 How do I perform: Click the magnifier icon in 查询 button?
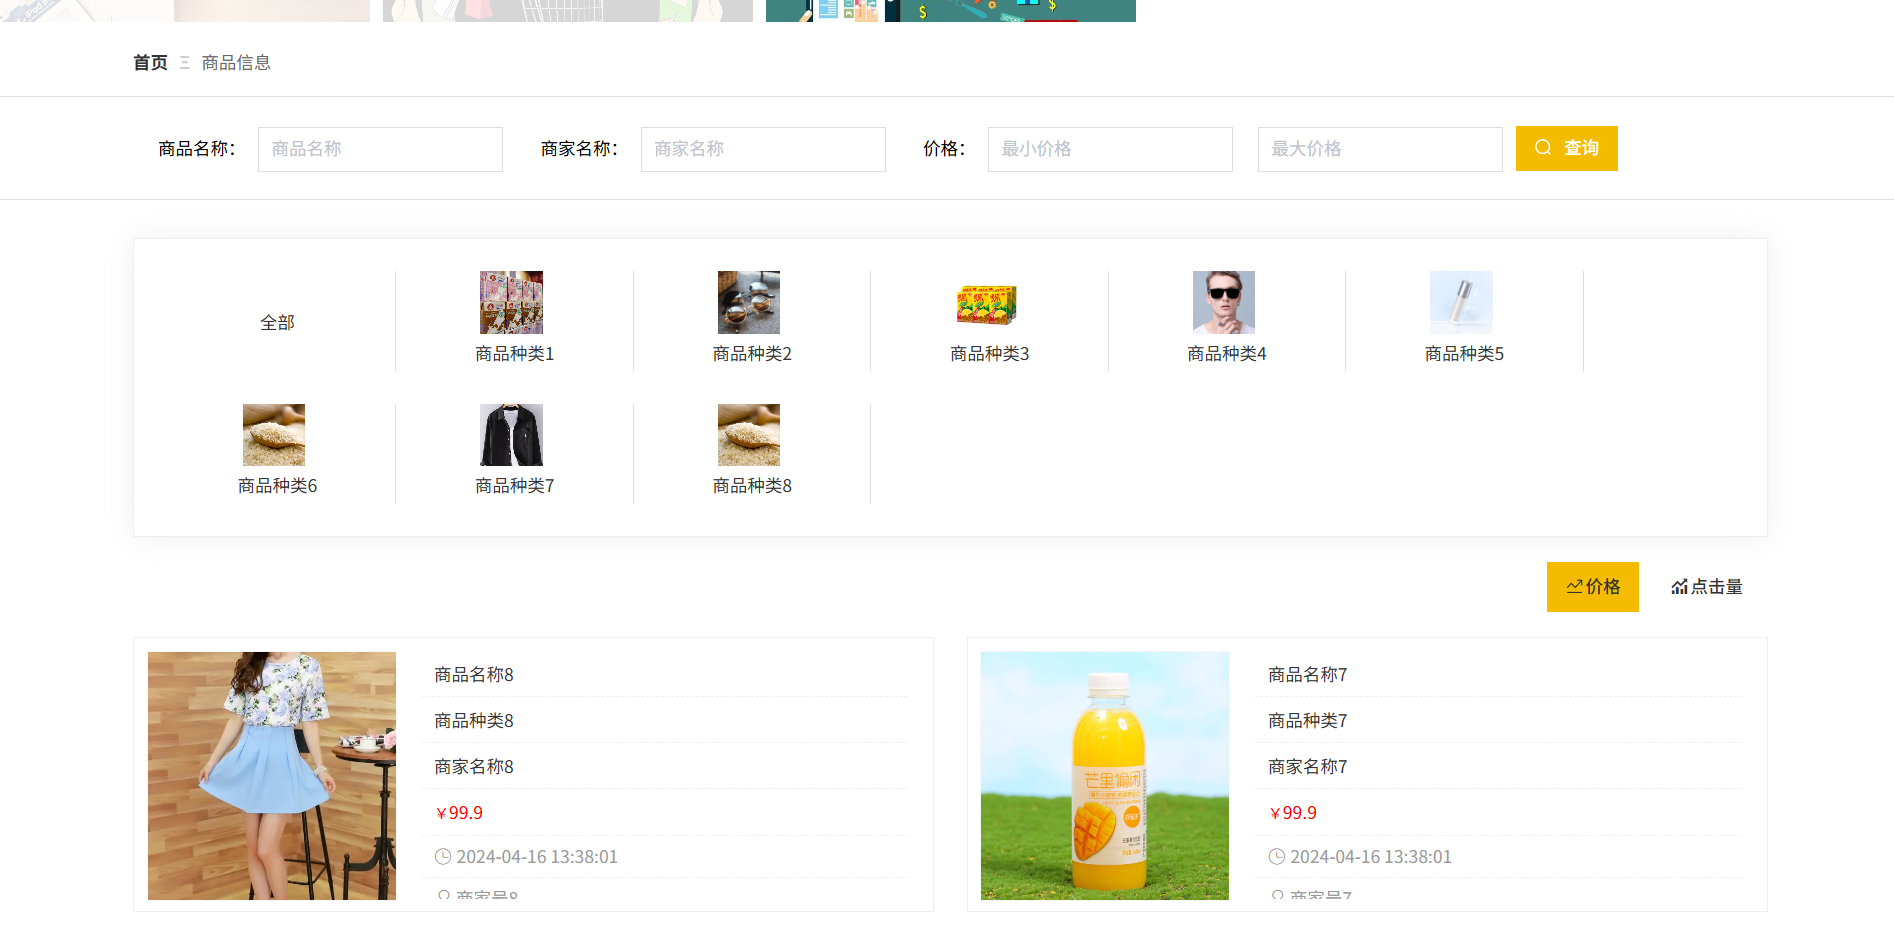point(1543,148)
